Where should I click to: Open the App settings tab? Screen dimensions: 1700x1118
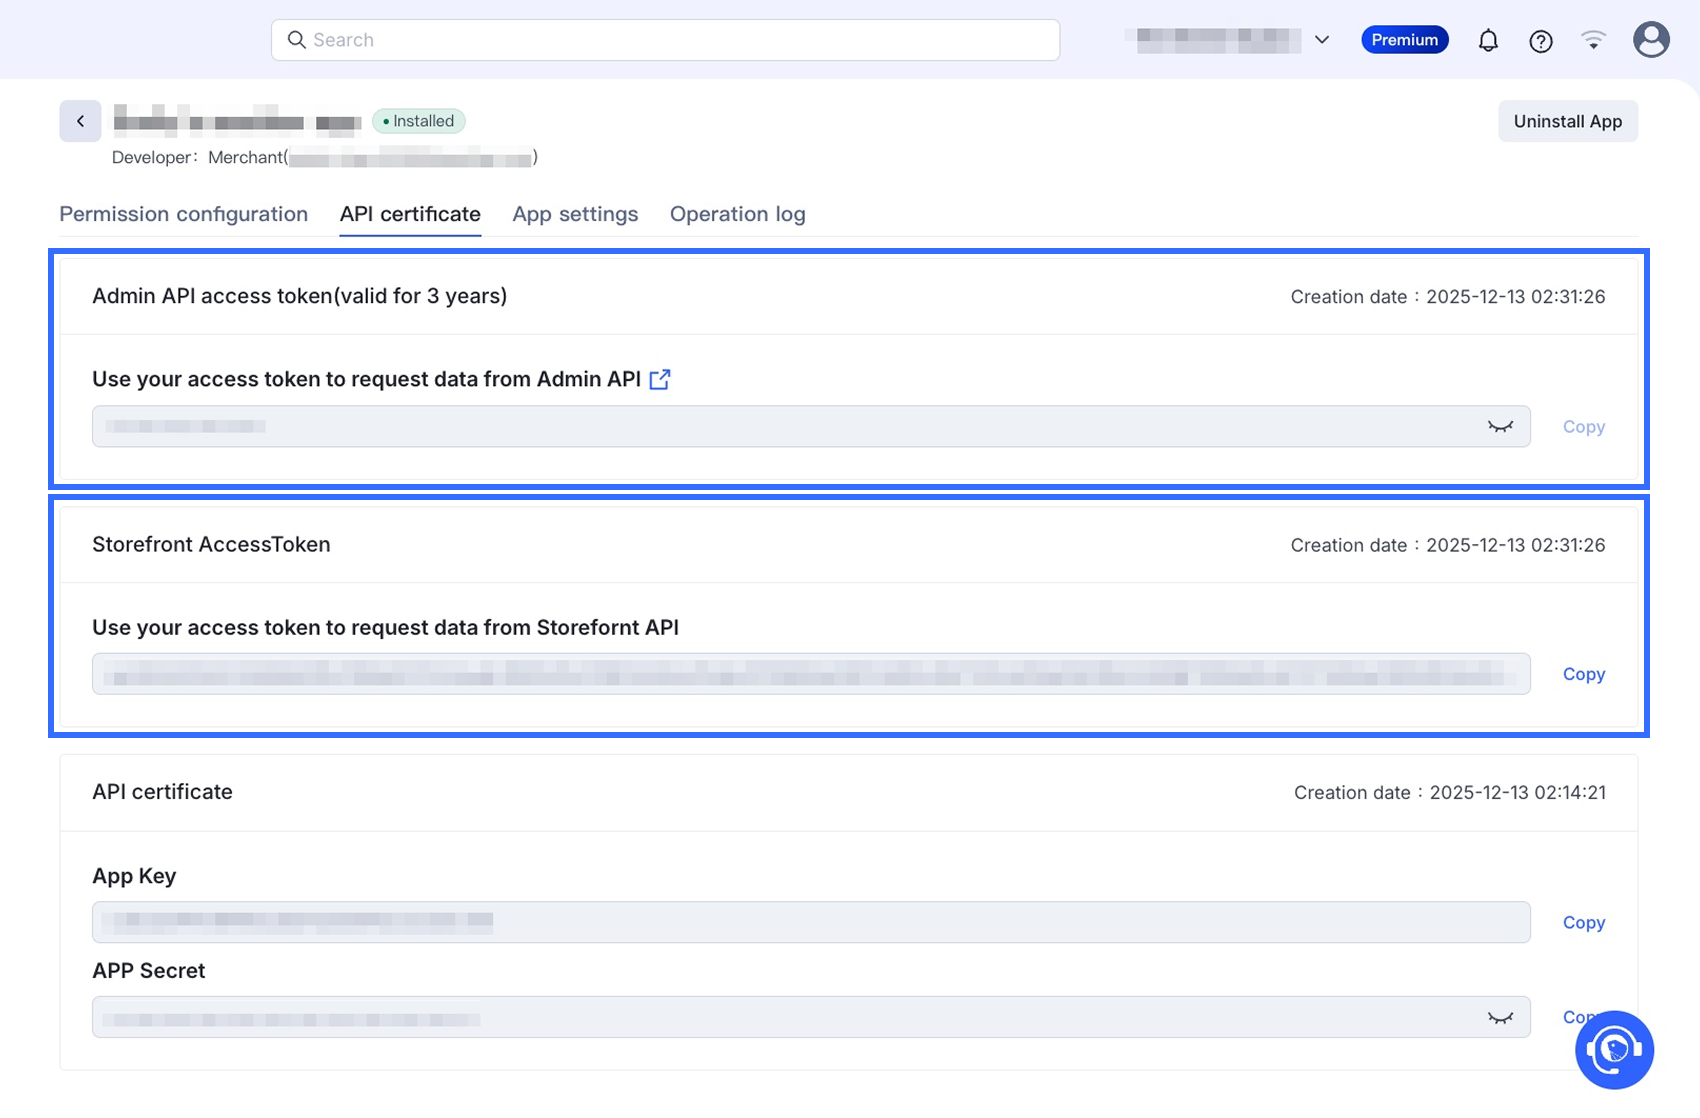(575, 214)
